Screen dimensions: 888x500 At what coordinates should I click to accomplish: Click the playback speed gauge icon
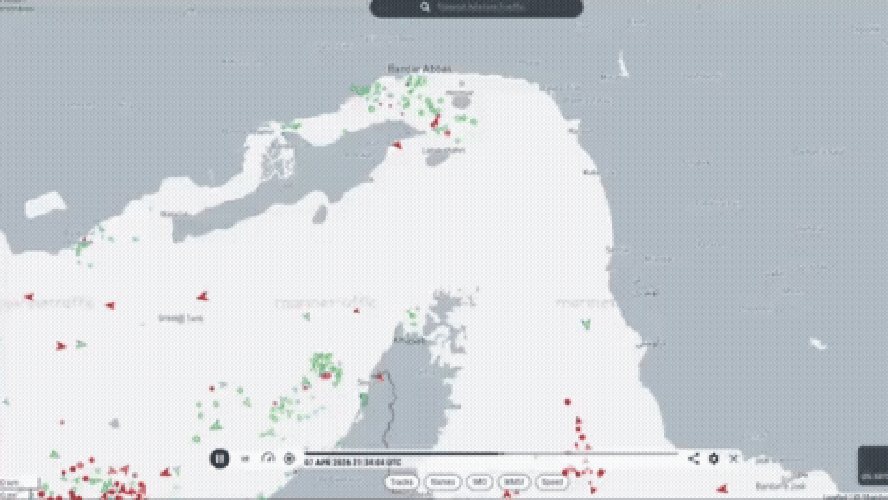267,458
